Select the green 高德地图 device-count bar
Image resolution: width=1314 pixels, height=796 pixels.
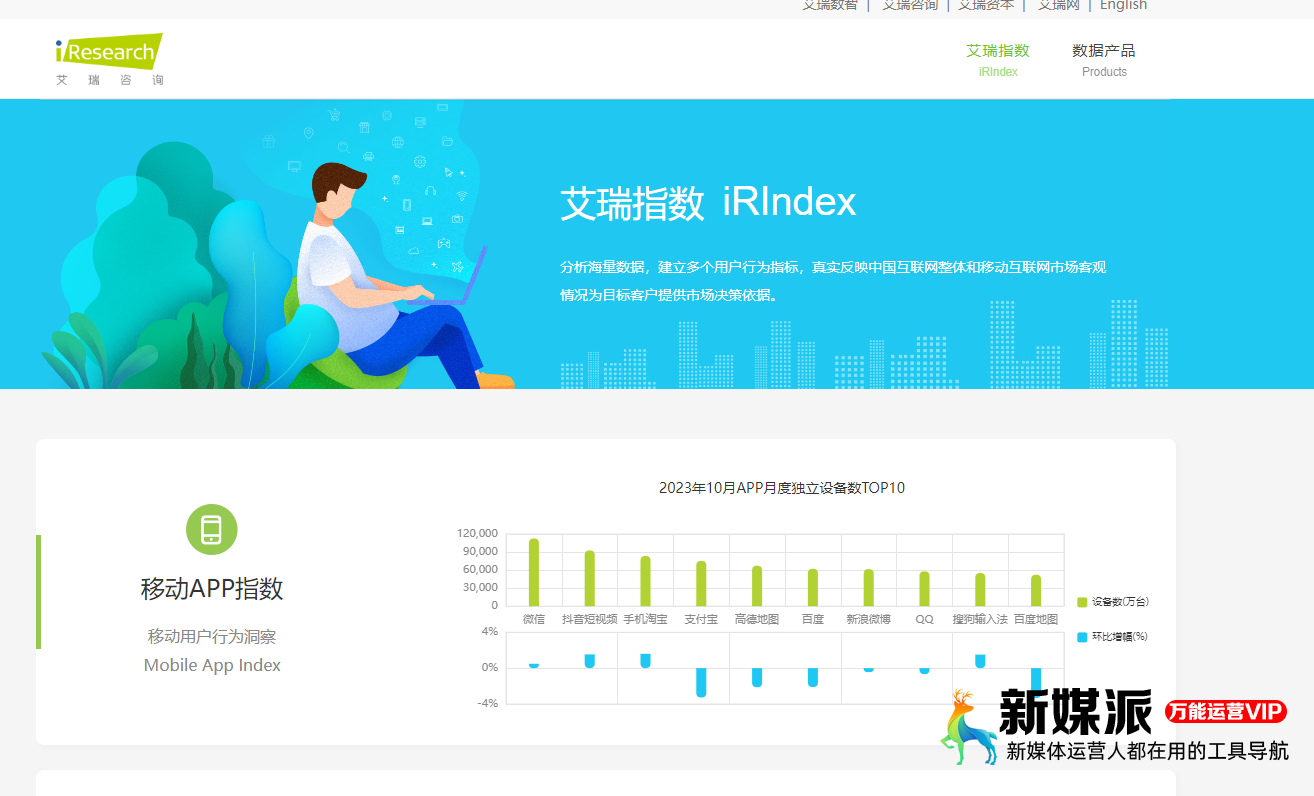coord(757,586)
